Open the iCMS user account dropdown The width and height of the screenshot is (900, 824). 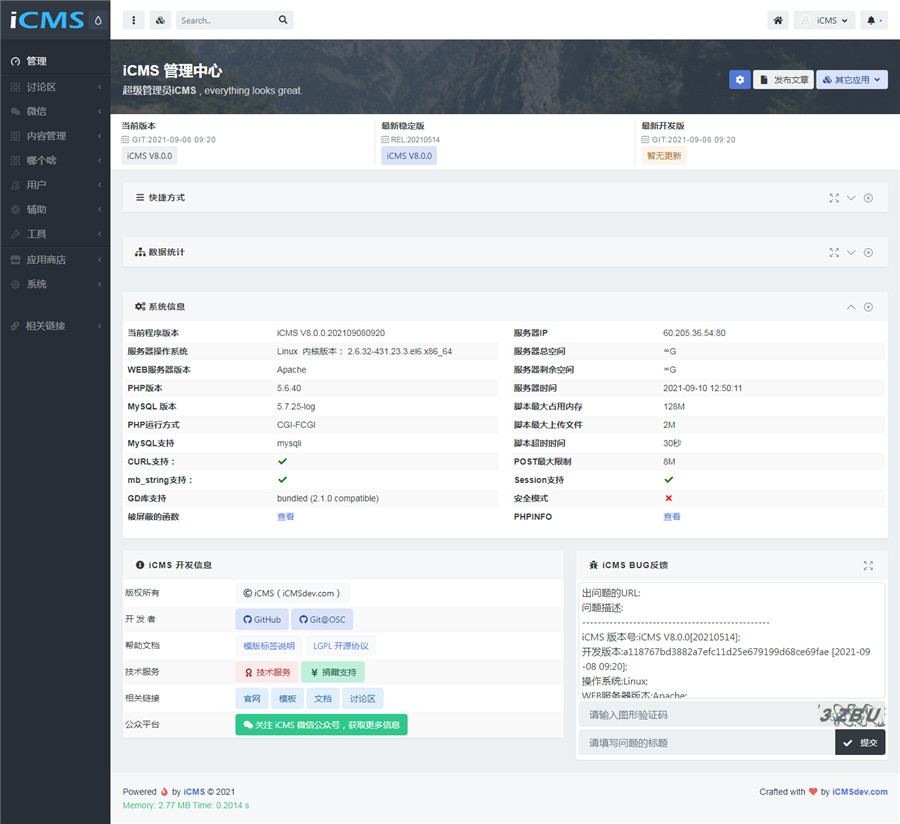click(824, 20)
